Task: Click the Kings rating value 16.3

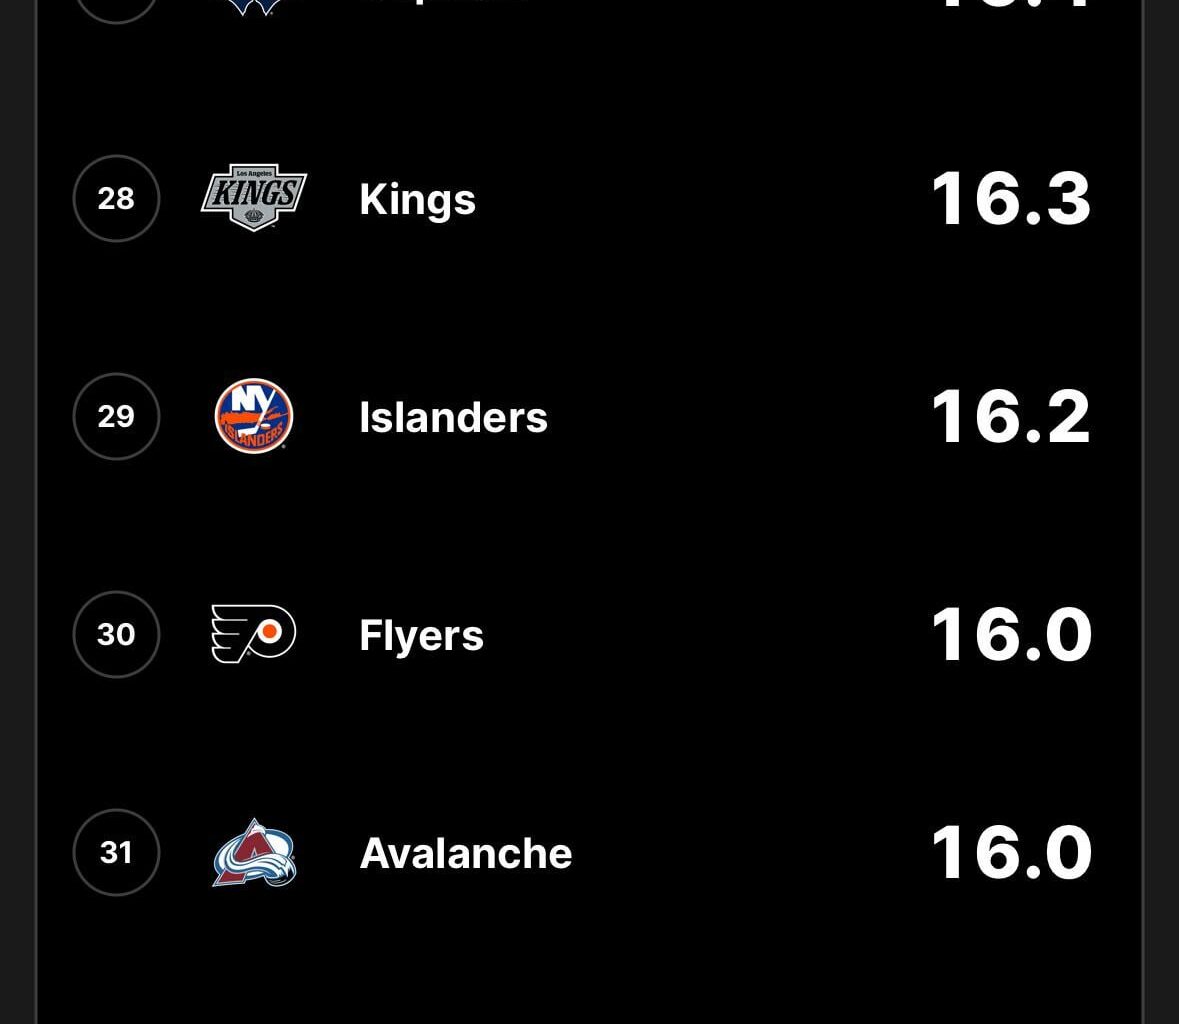Action: pyautogui.click(x=1010, y=197)
